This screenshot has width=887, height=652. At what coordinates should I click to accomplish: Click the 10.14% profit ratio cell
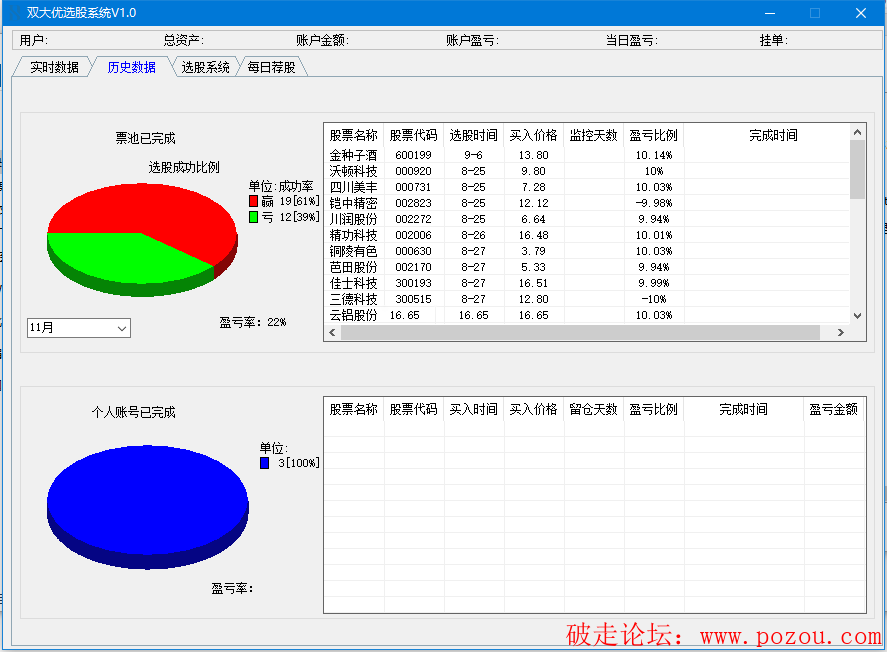[x=653, y=155]
